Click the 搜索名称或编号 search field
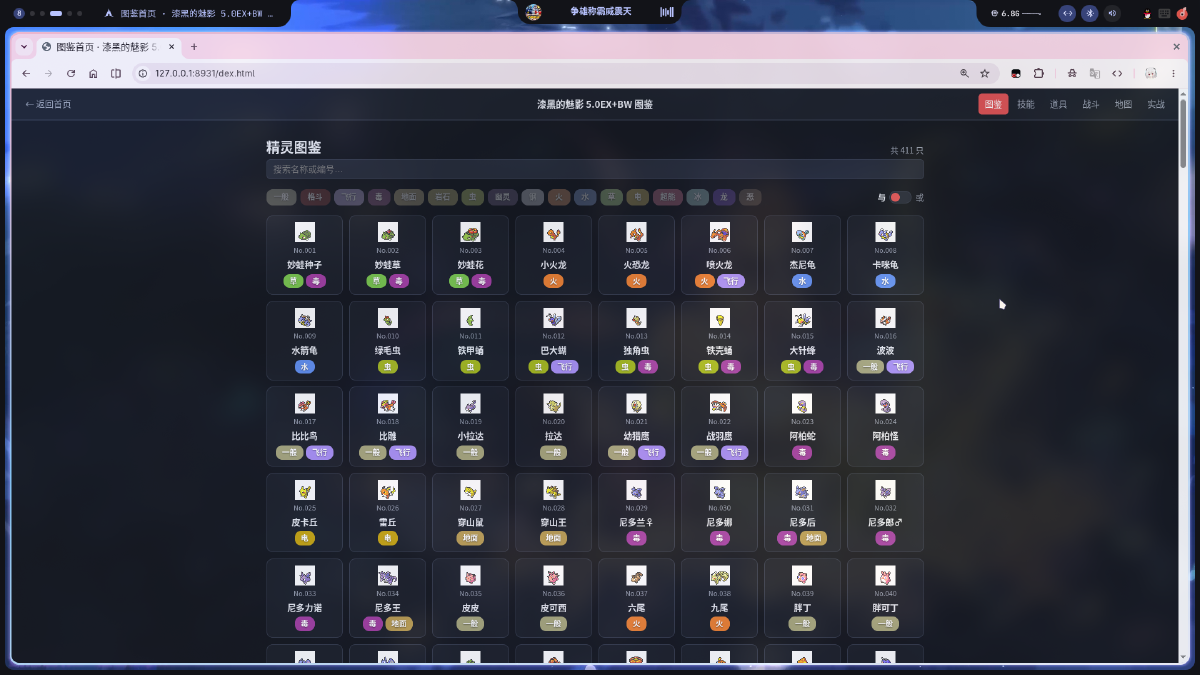The image size is (1200, 675). pos(595,169)
